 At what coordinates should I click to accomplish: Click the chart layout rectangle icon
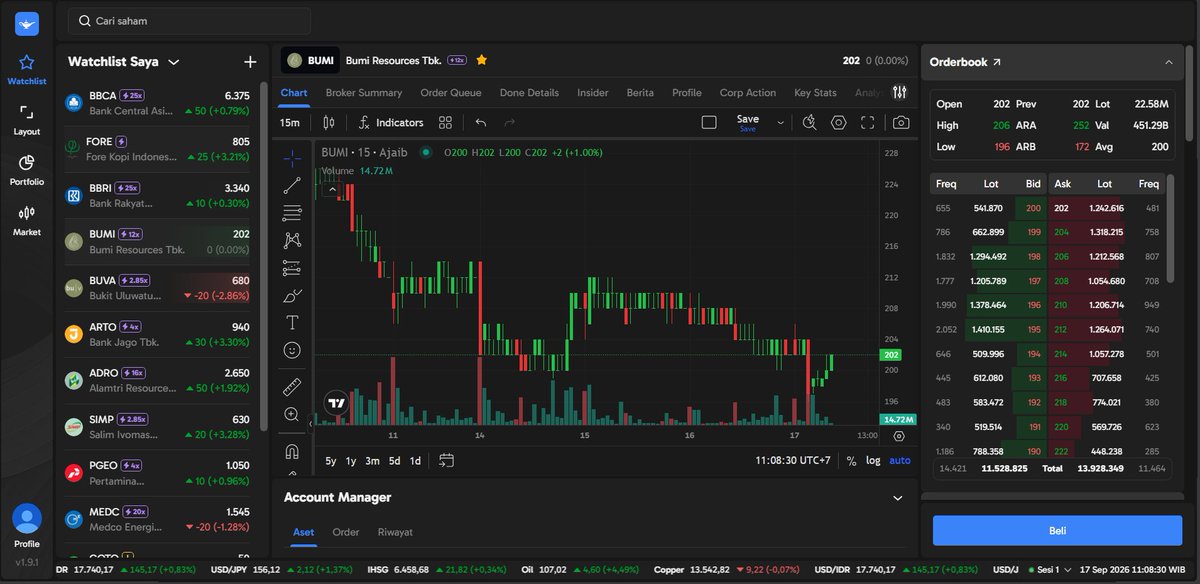pyautogui.click(x=709, y=122)
